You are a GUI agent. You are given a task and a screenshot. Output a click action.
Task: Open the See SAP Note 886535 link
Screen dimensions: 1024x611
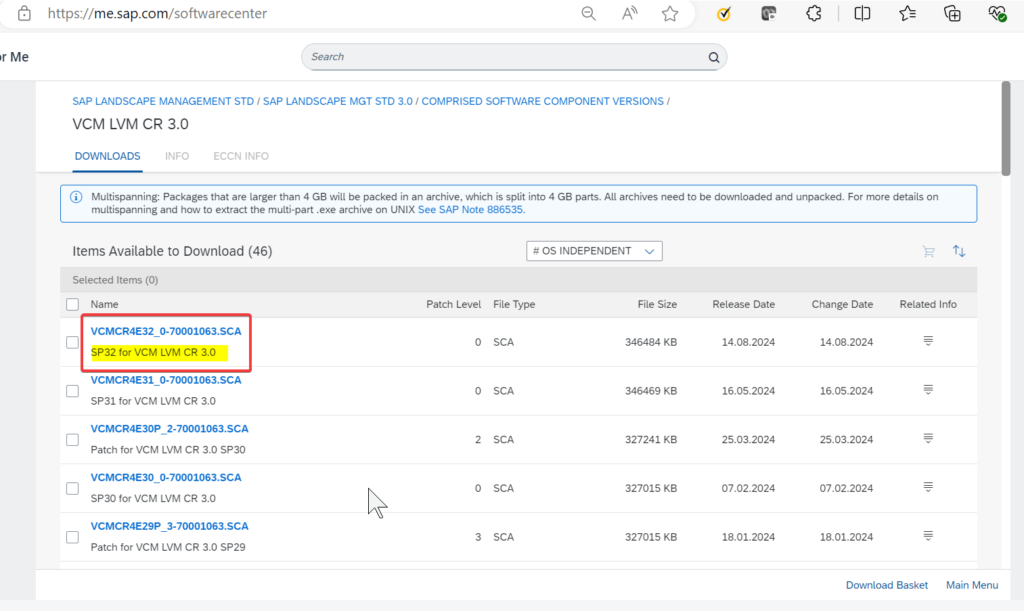pyautogui.click(x=470, y=210)
